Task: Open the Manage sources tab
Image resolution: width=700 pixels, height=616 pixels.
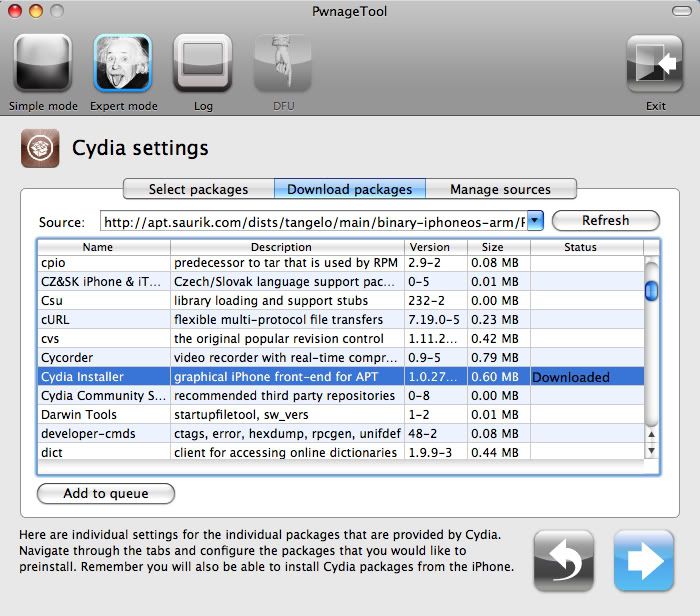Action: coord(500,189)
